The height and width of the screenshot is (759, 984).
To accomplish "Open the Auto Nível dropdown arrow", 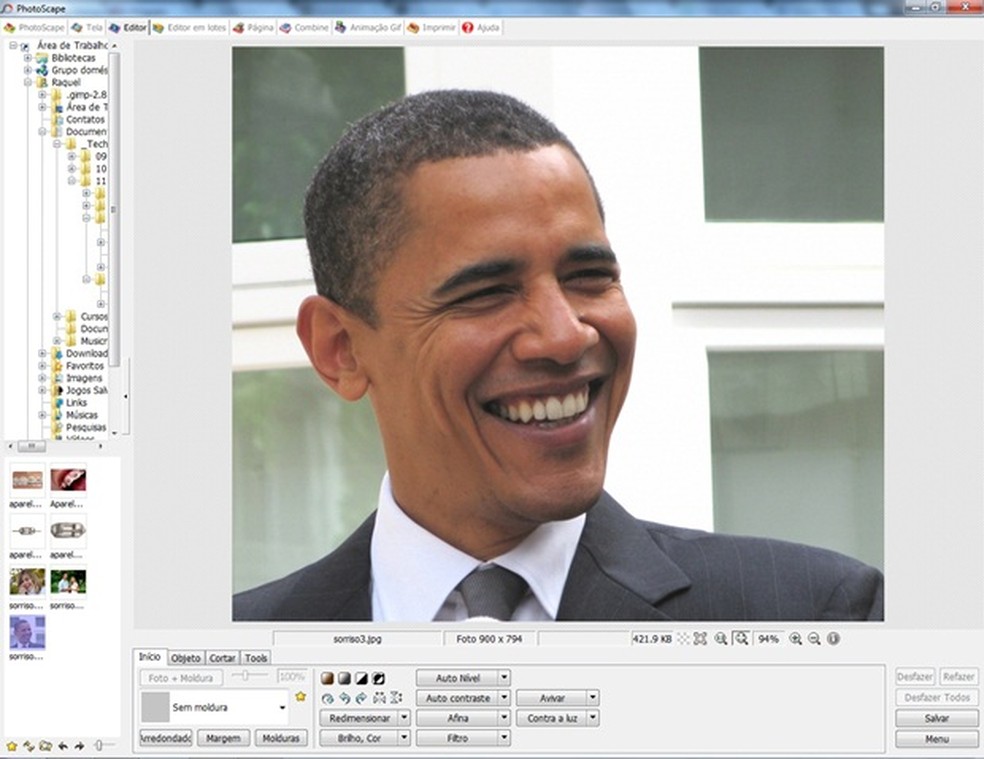I will click(504, 678).
